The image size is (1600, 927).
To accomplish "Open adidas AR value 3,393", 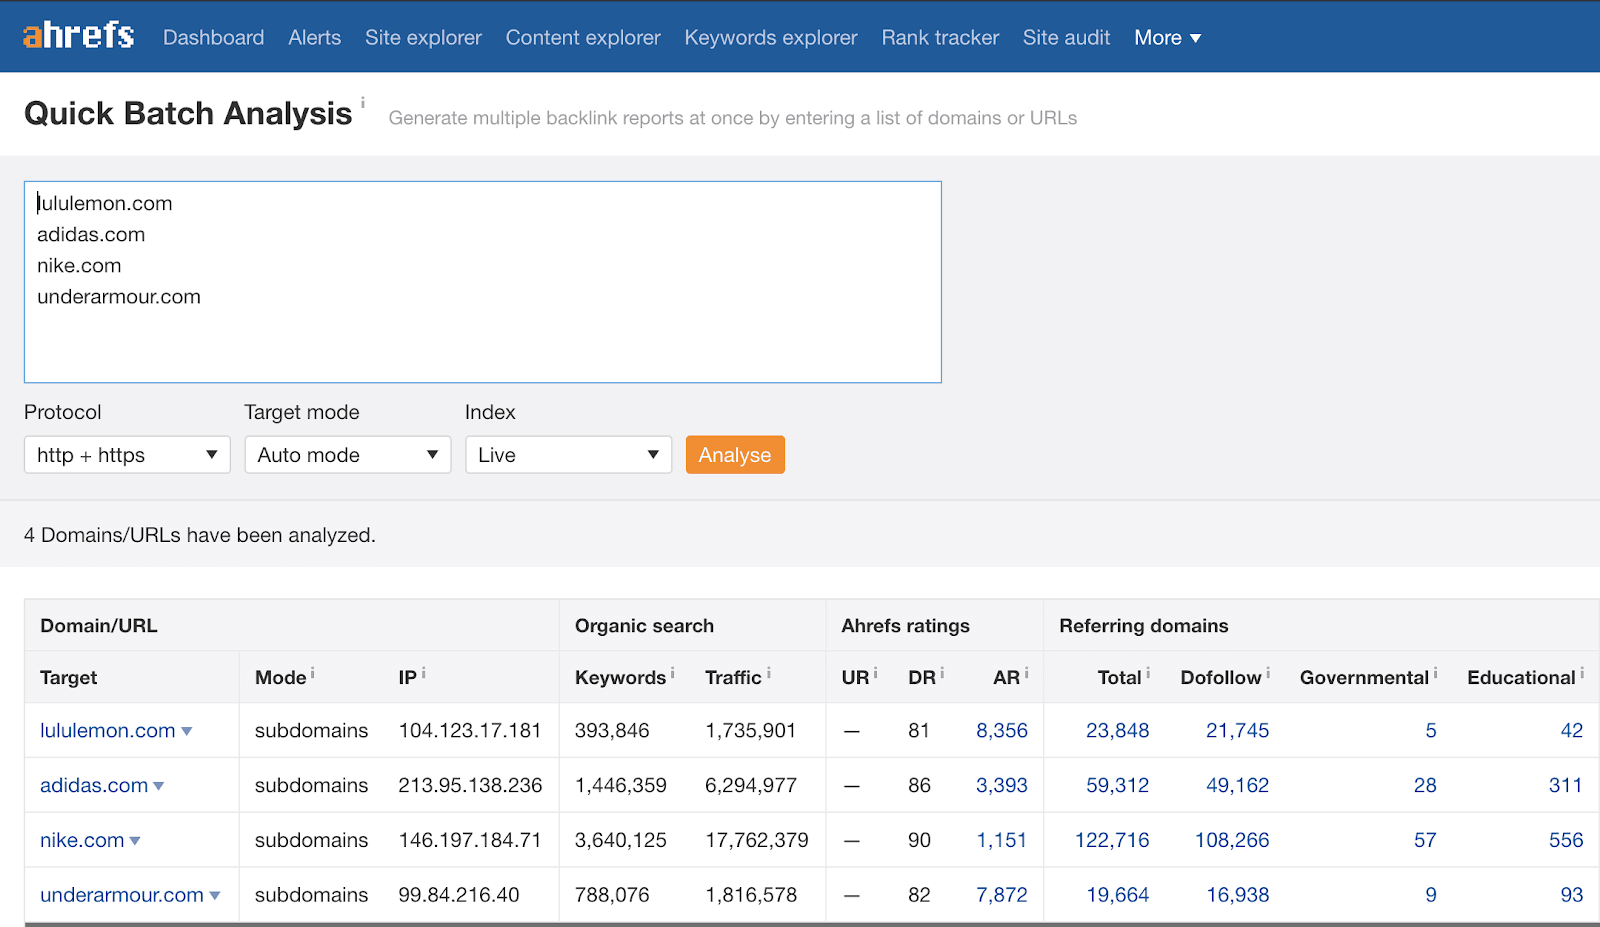I will click(1002, 786).
